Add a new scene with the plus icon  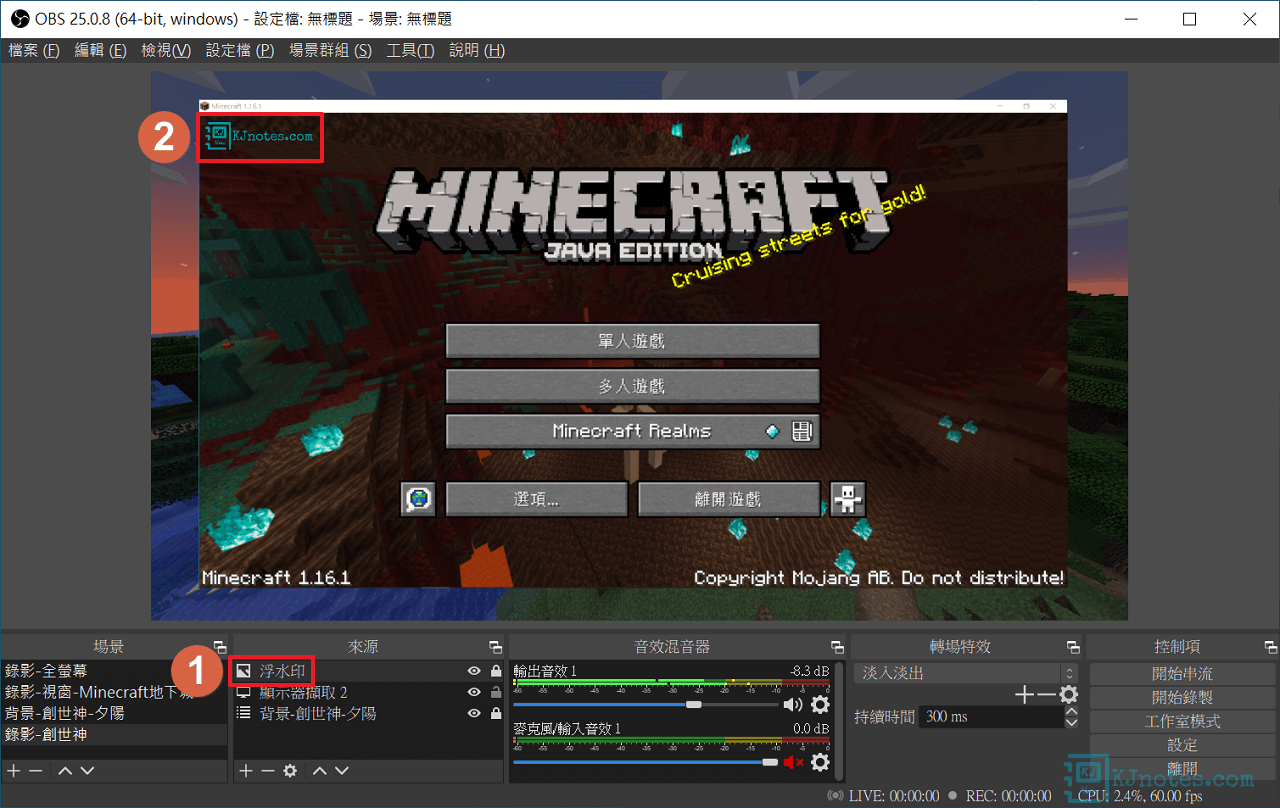[x=14, y=771]
